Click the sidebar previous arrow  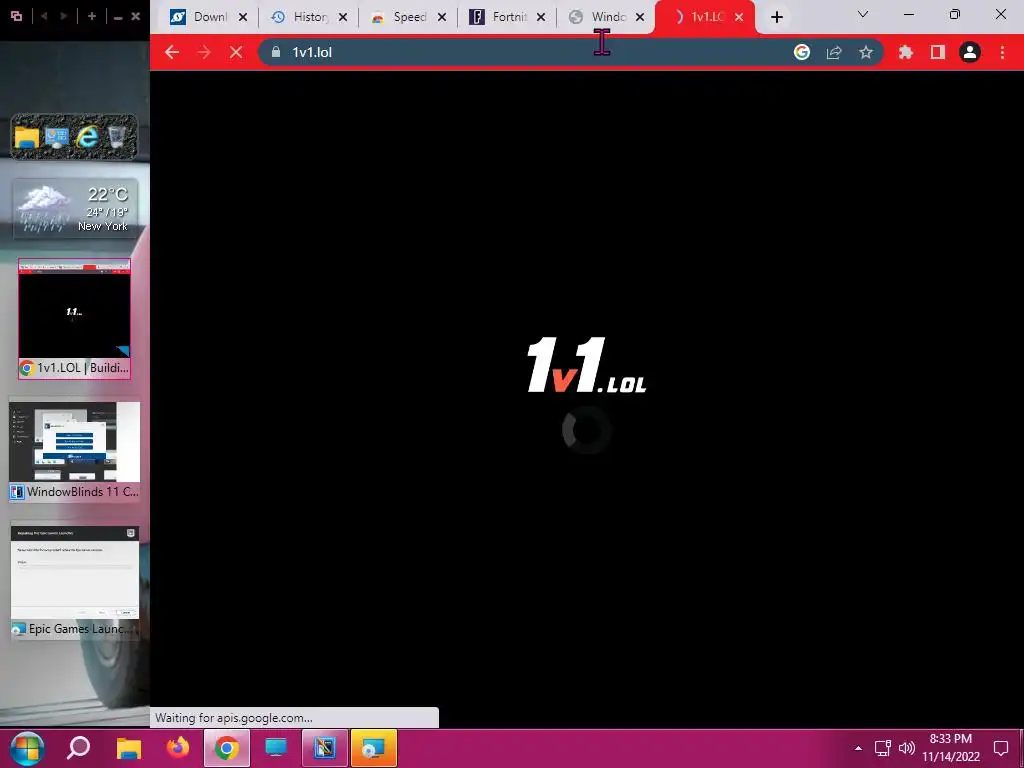click(x=44, y=16)
